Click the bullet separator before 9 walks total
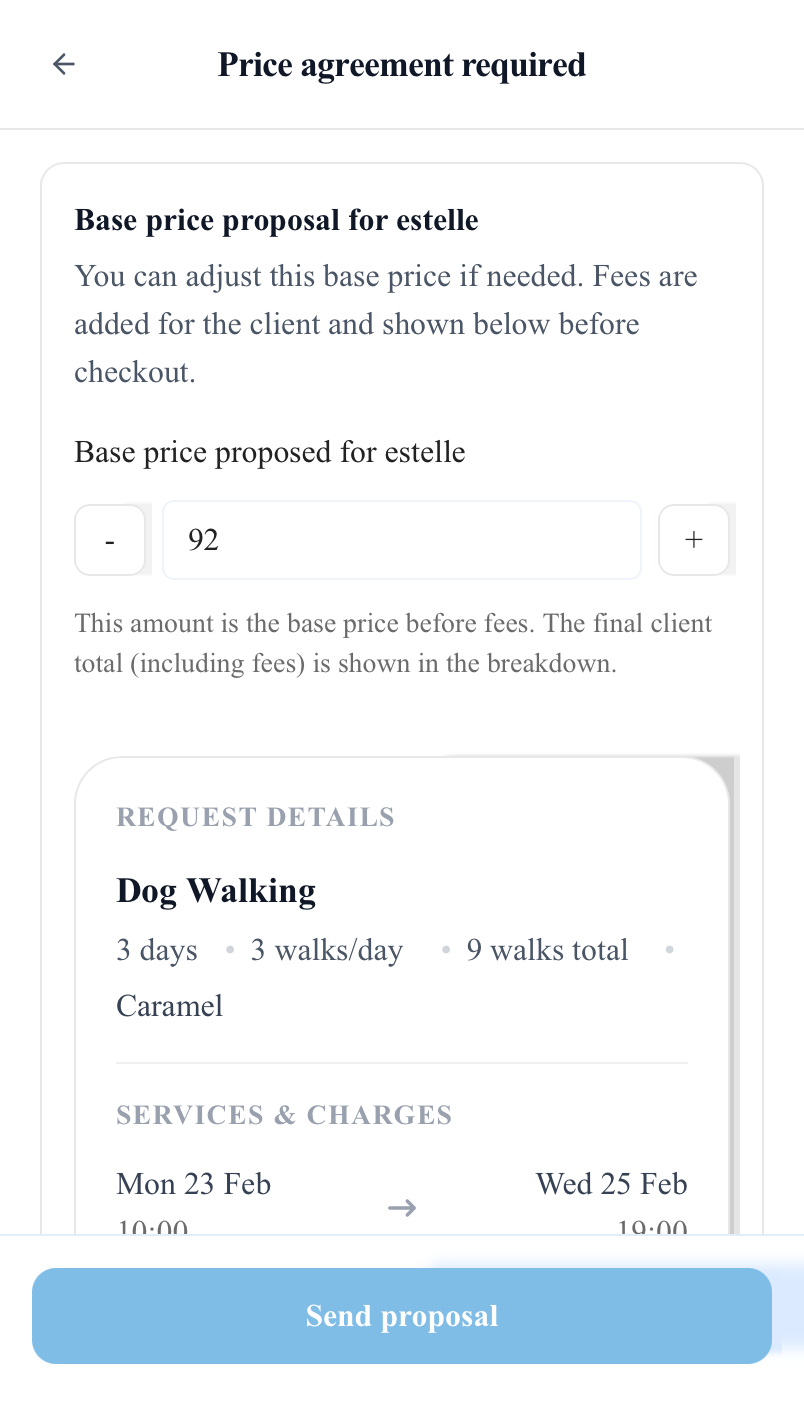The height and width of the screenshot is (1428, 804). (445, 948)
